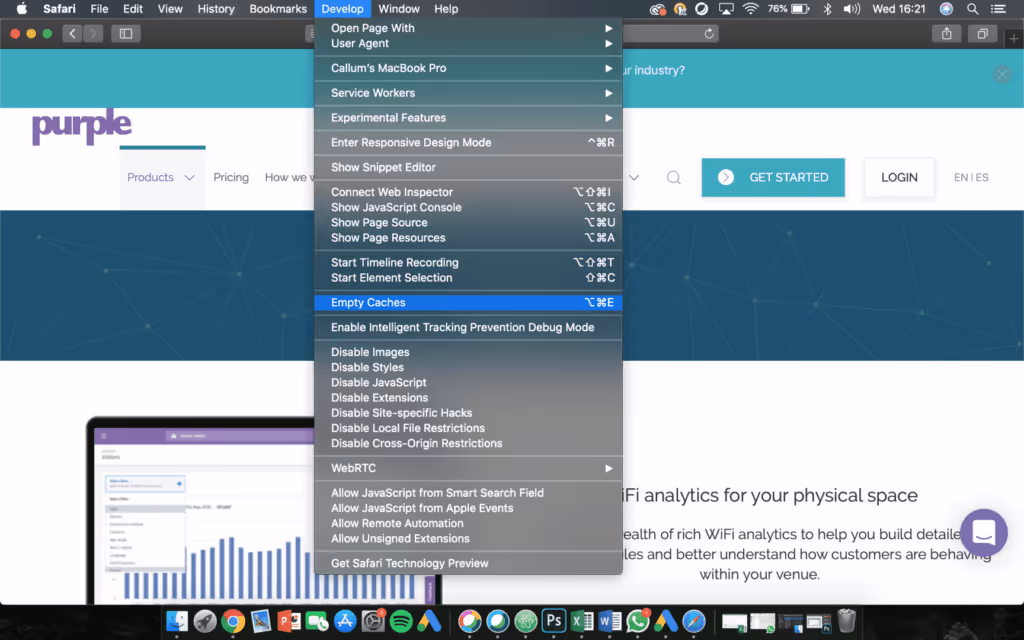This screenshot has width=1024, height=640.
Task: Open the App Store from the Dock
Action: 345,620
